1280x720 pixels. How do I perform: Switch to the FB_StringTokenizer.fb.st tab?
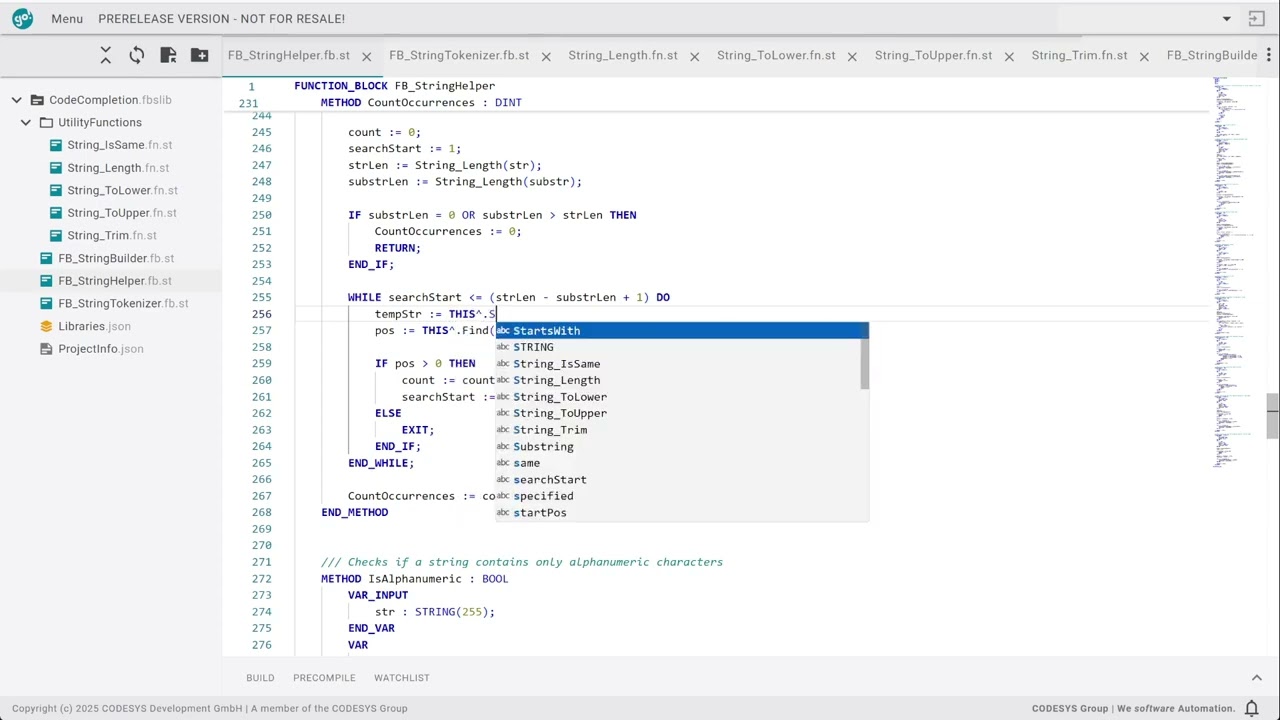click(459, 55)
